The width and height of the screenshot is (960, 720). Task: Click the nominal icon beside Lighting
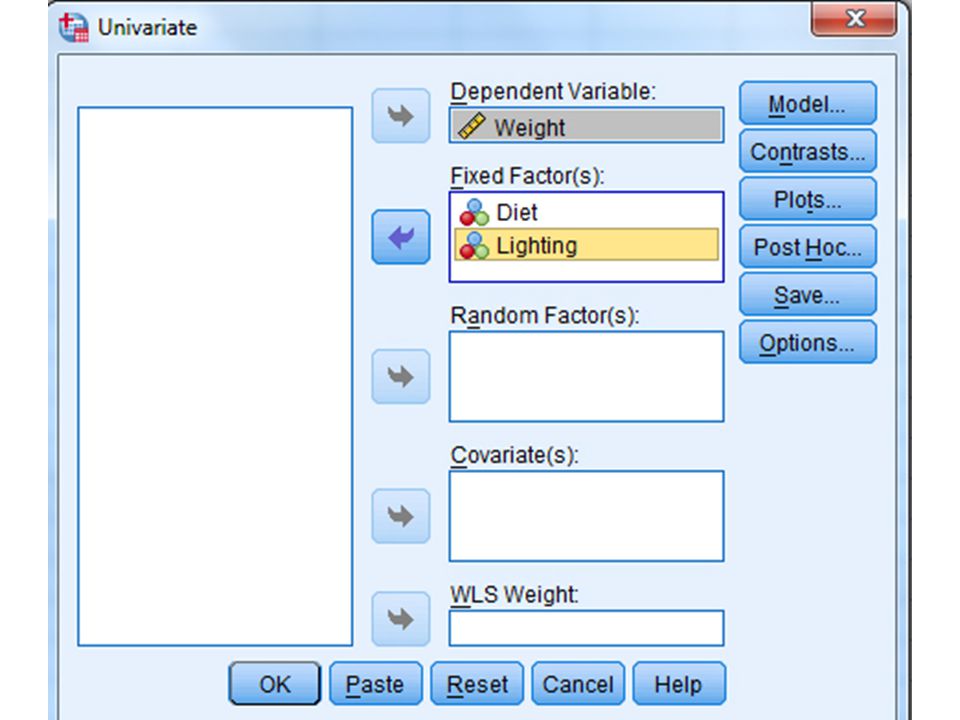tap(474, 246)
